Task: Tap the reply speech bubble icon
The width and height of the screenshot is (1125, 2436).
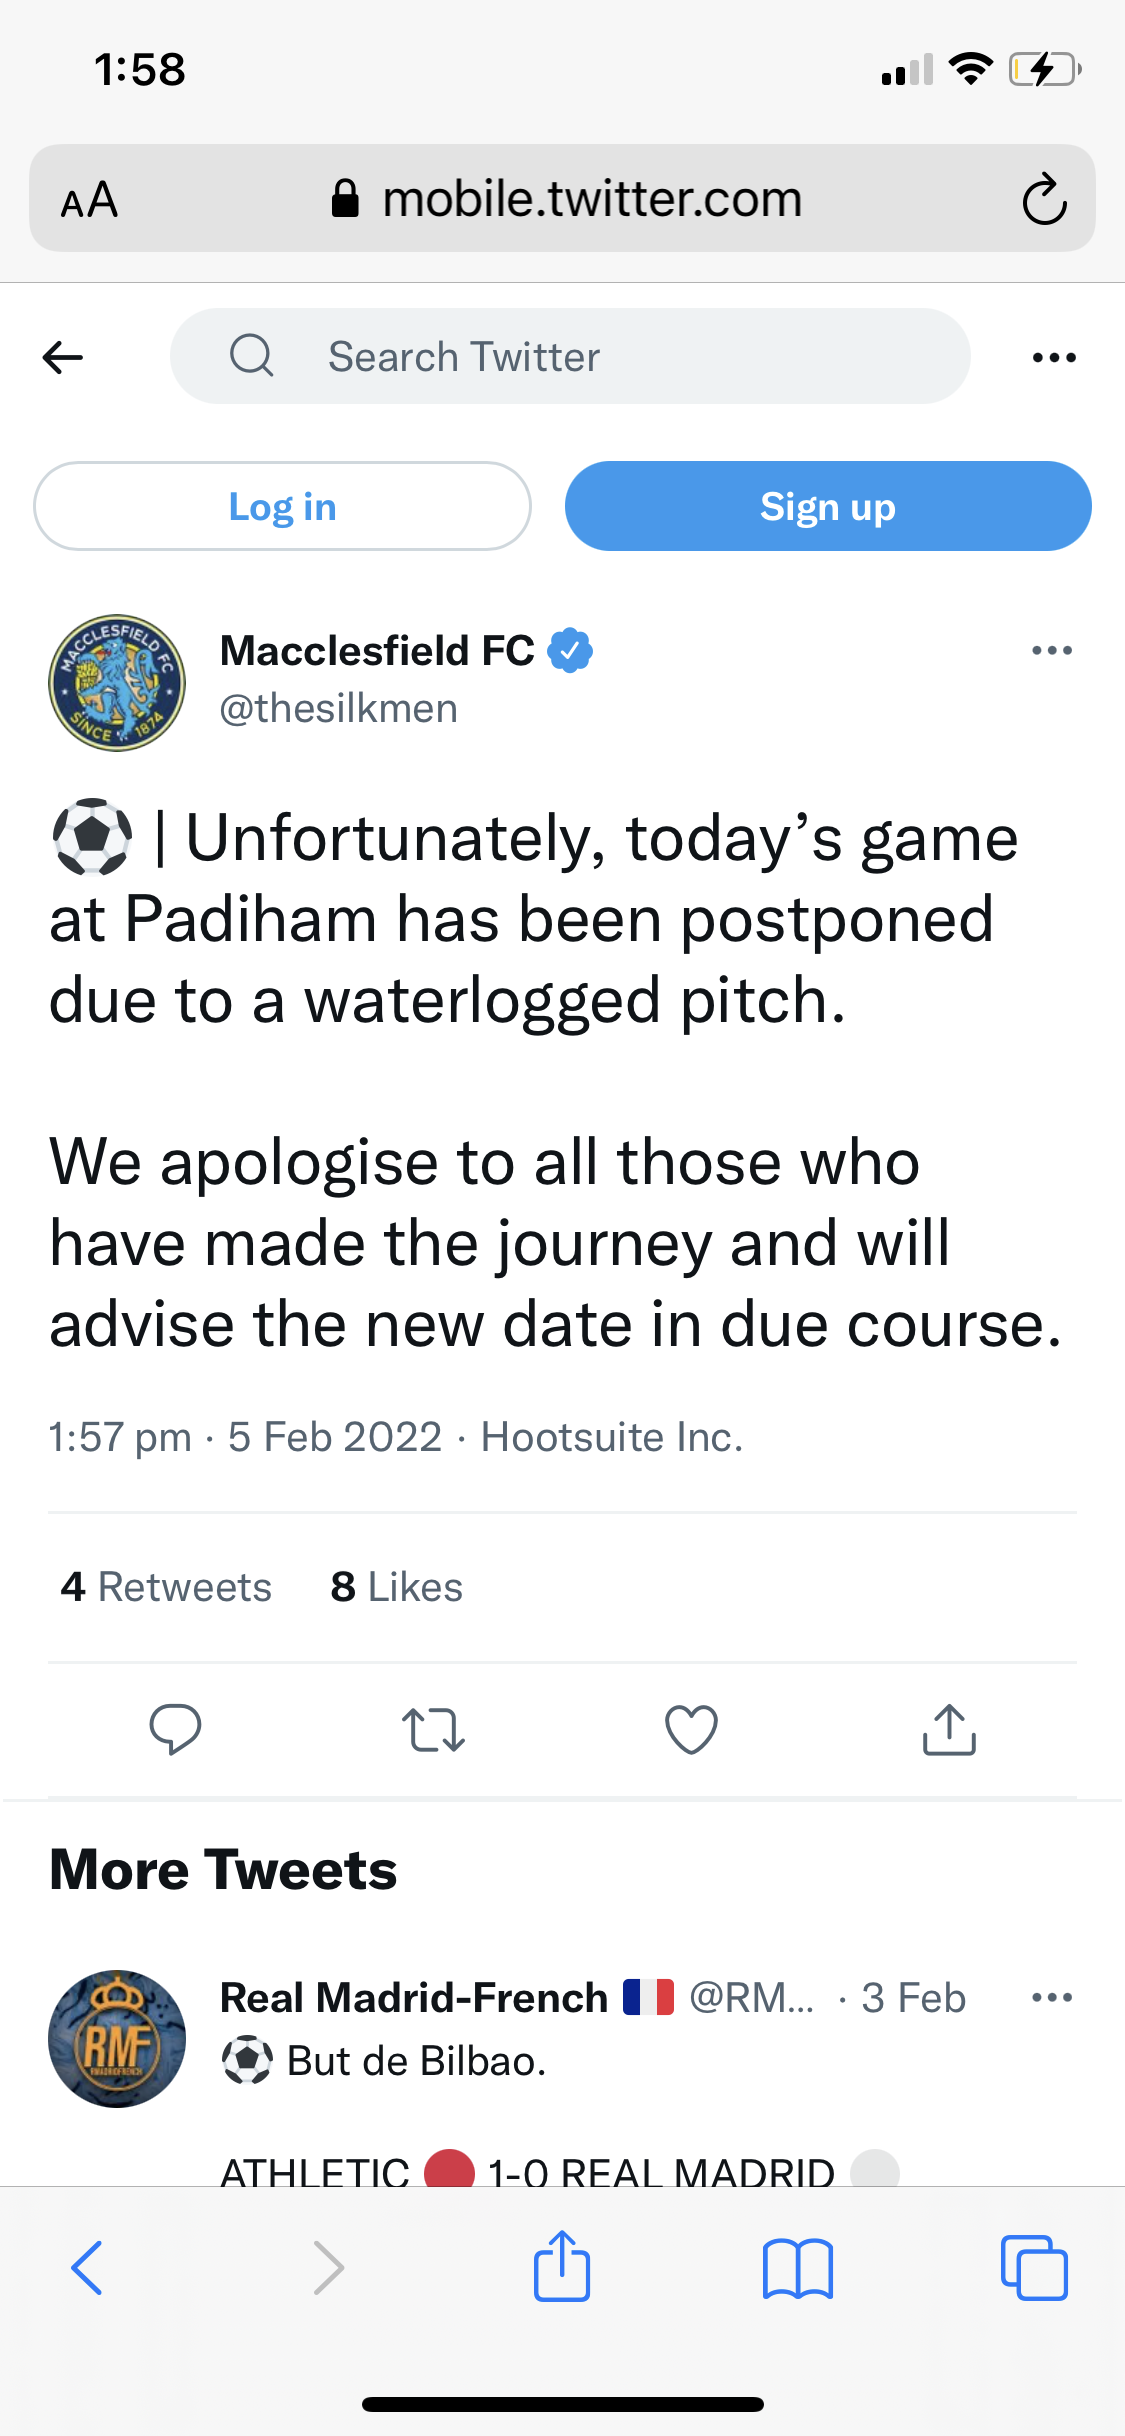Action: pyautogui.click(x=175, y=1729)
